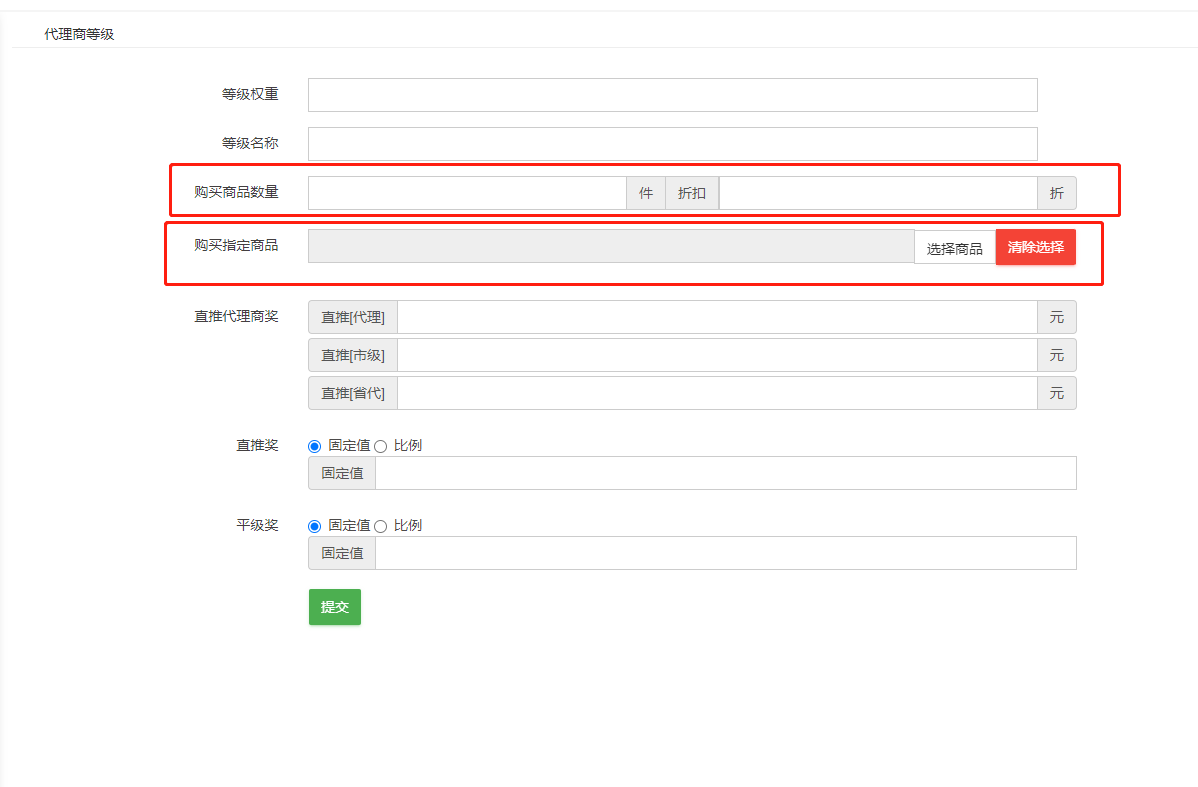This screenshot has height=787, width=1198.
Task: Switch 平级奖 to 比例 option
Action: [380, 526]
